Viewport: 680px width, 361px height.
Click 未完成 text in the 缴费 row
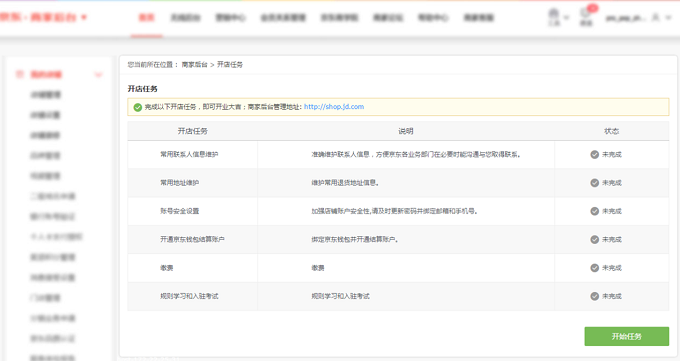(612, 268)
